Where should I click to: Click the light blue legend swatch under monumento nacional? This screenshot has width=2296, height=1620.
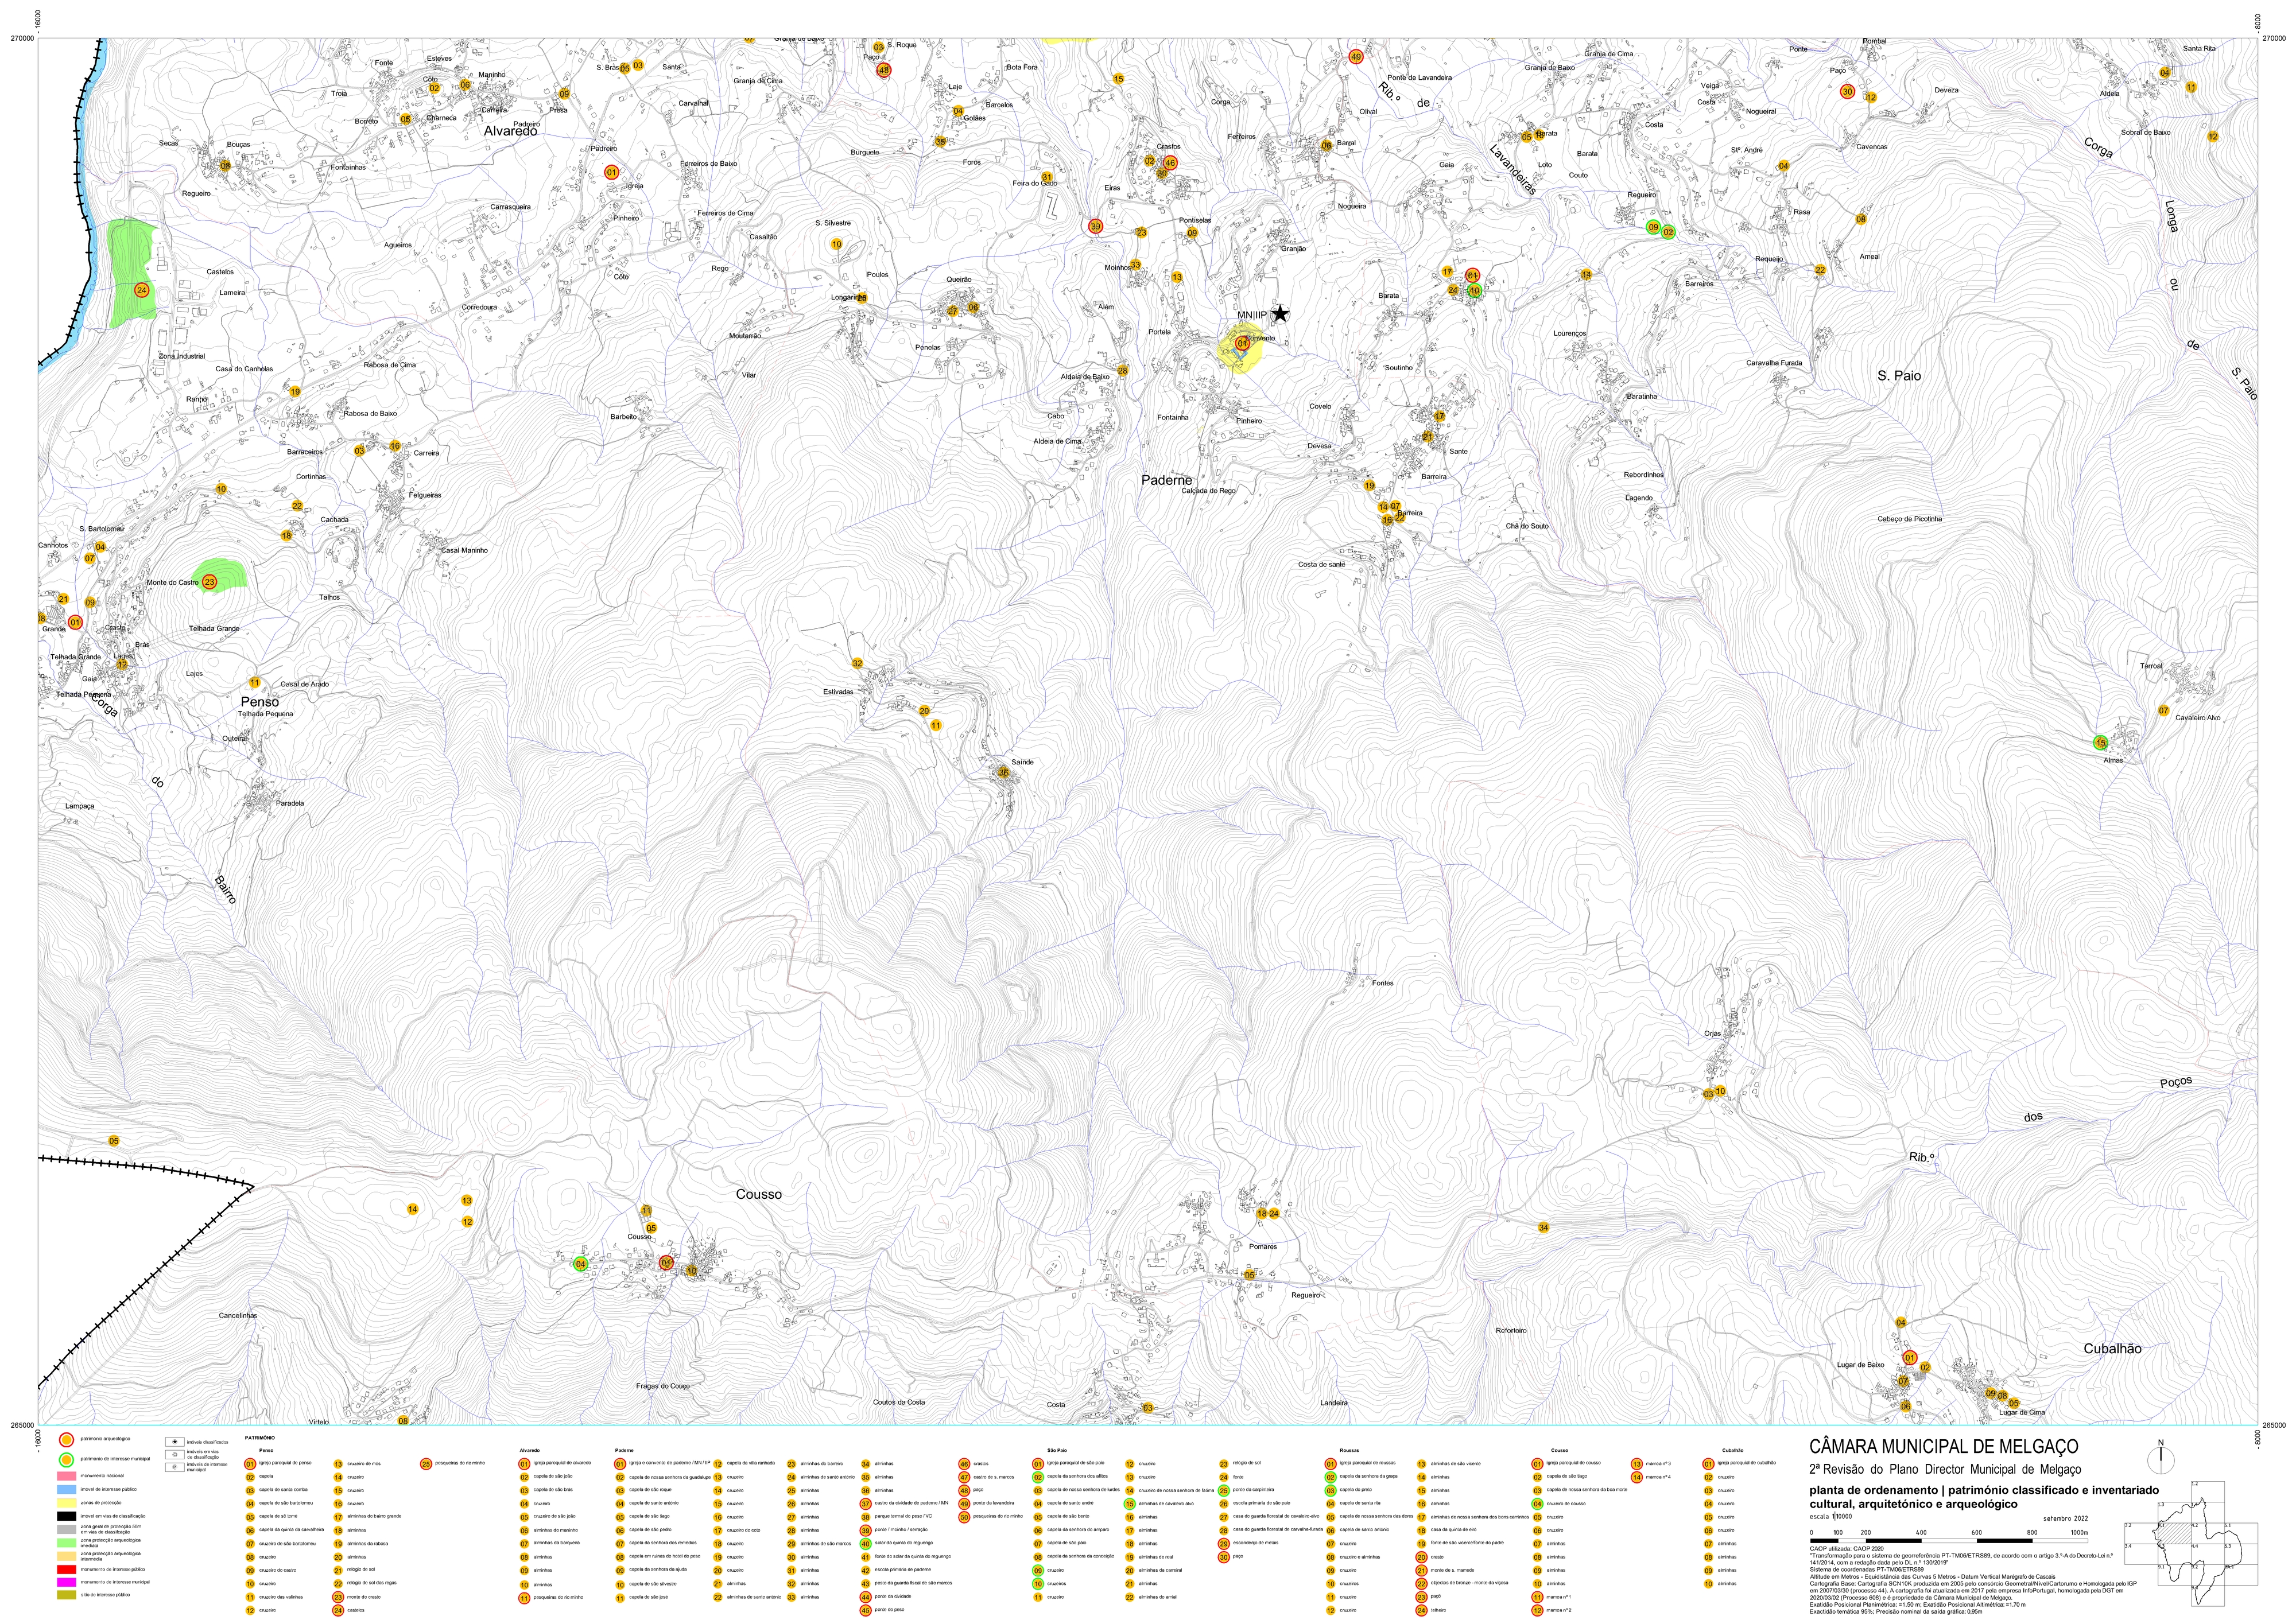(66, 1489)
